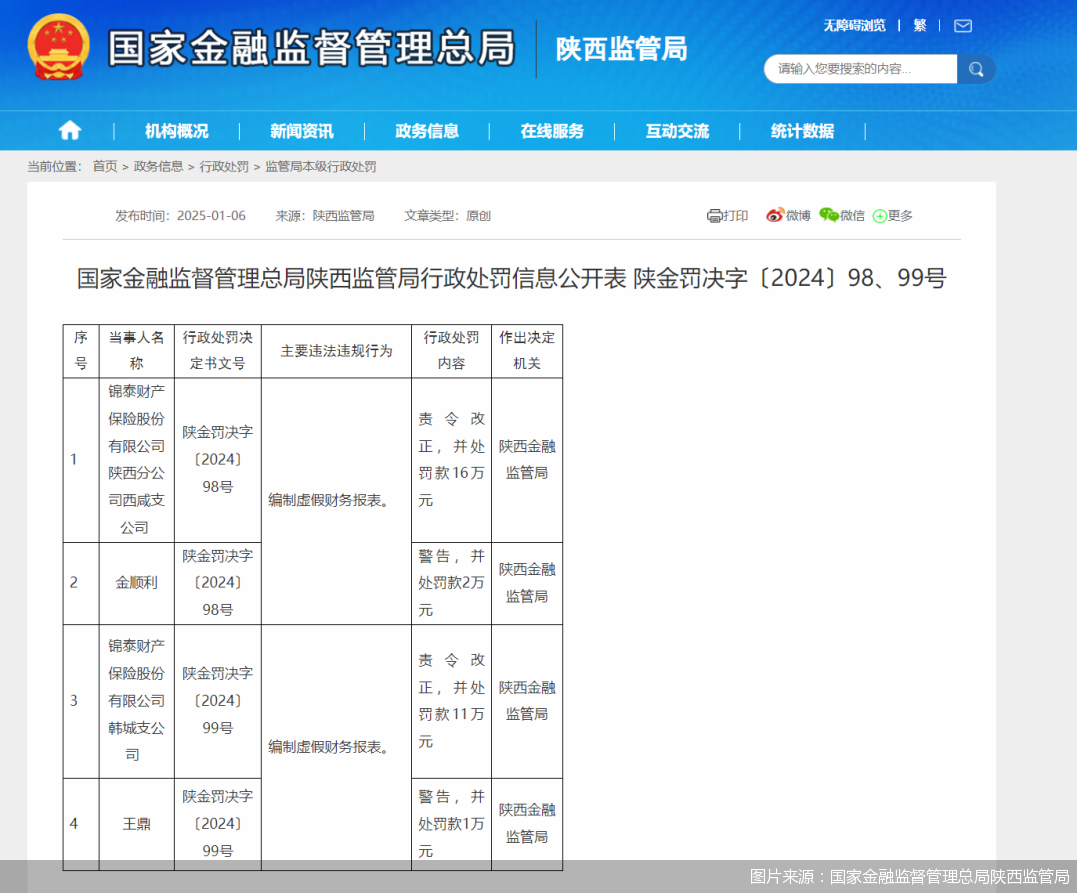Open the 统计数据 menu
1077x893 pixels.
pos(802,131)
